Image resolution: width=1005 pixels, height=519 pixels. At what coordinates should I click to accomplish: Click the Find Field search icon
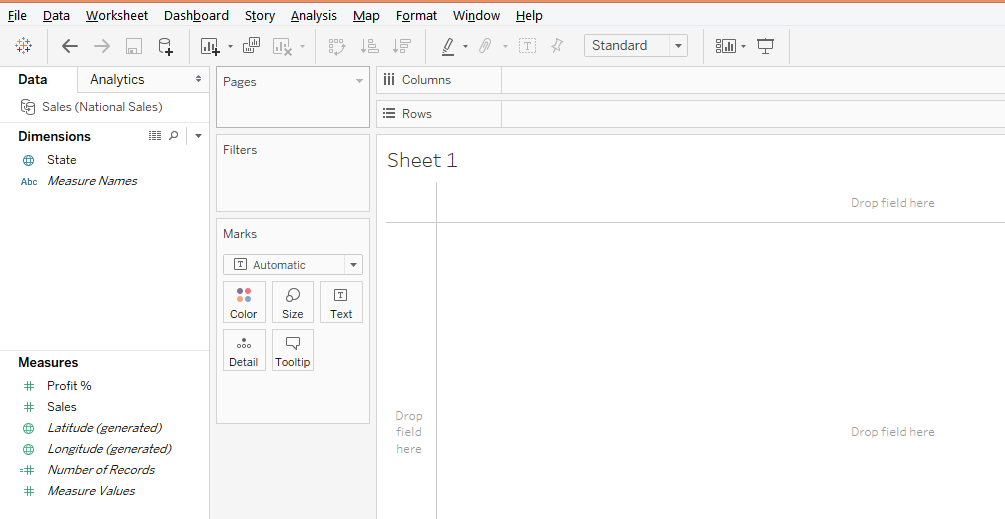174,135
